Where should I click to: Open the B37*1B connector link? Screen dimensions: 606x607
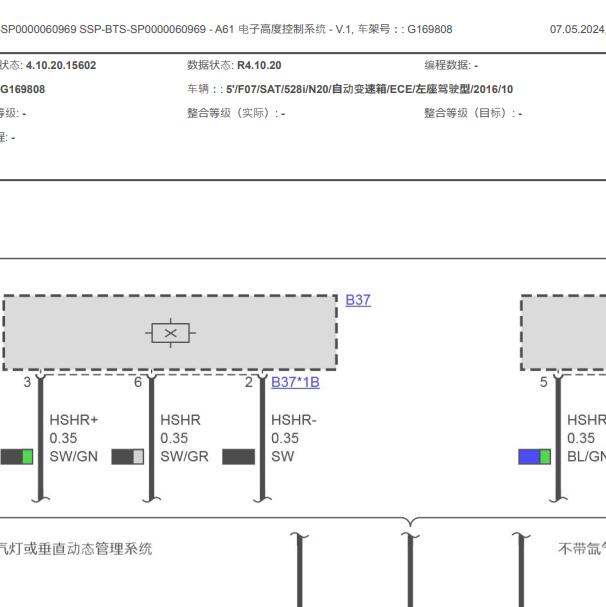(x=295, y=382)
